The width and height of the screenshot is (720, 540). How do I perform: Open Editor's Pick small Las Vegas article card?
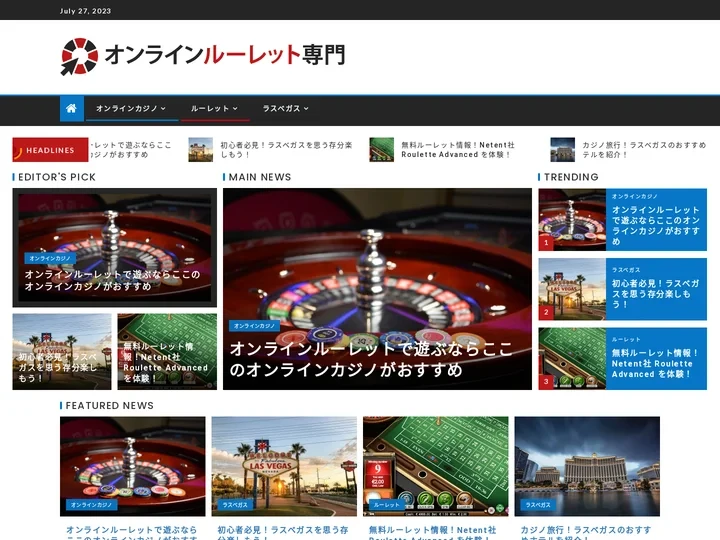(x=62, y=352)
